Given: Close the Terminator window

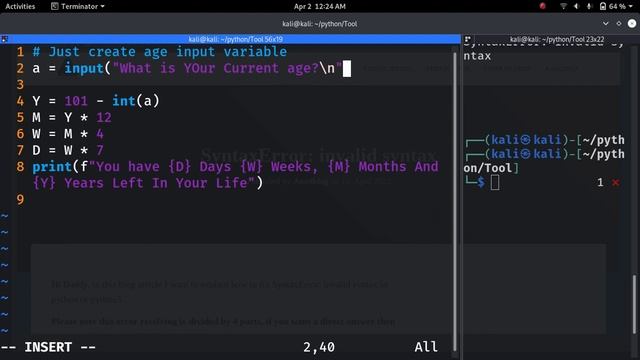Looking at the screenshot, I should tap(632, 24).
